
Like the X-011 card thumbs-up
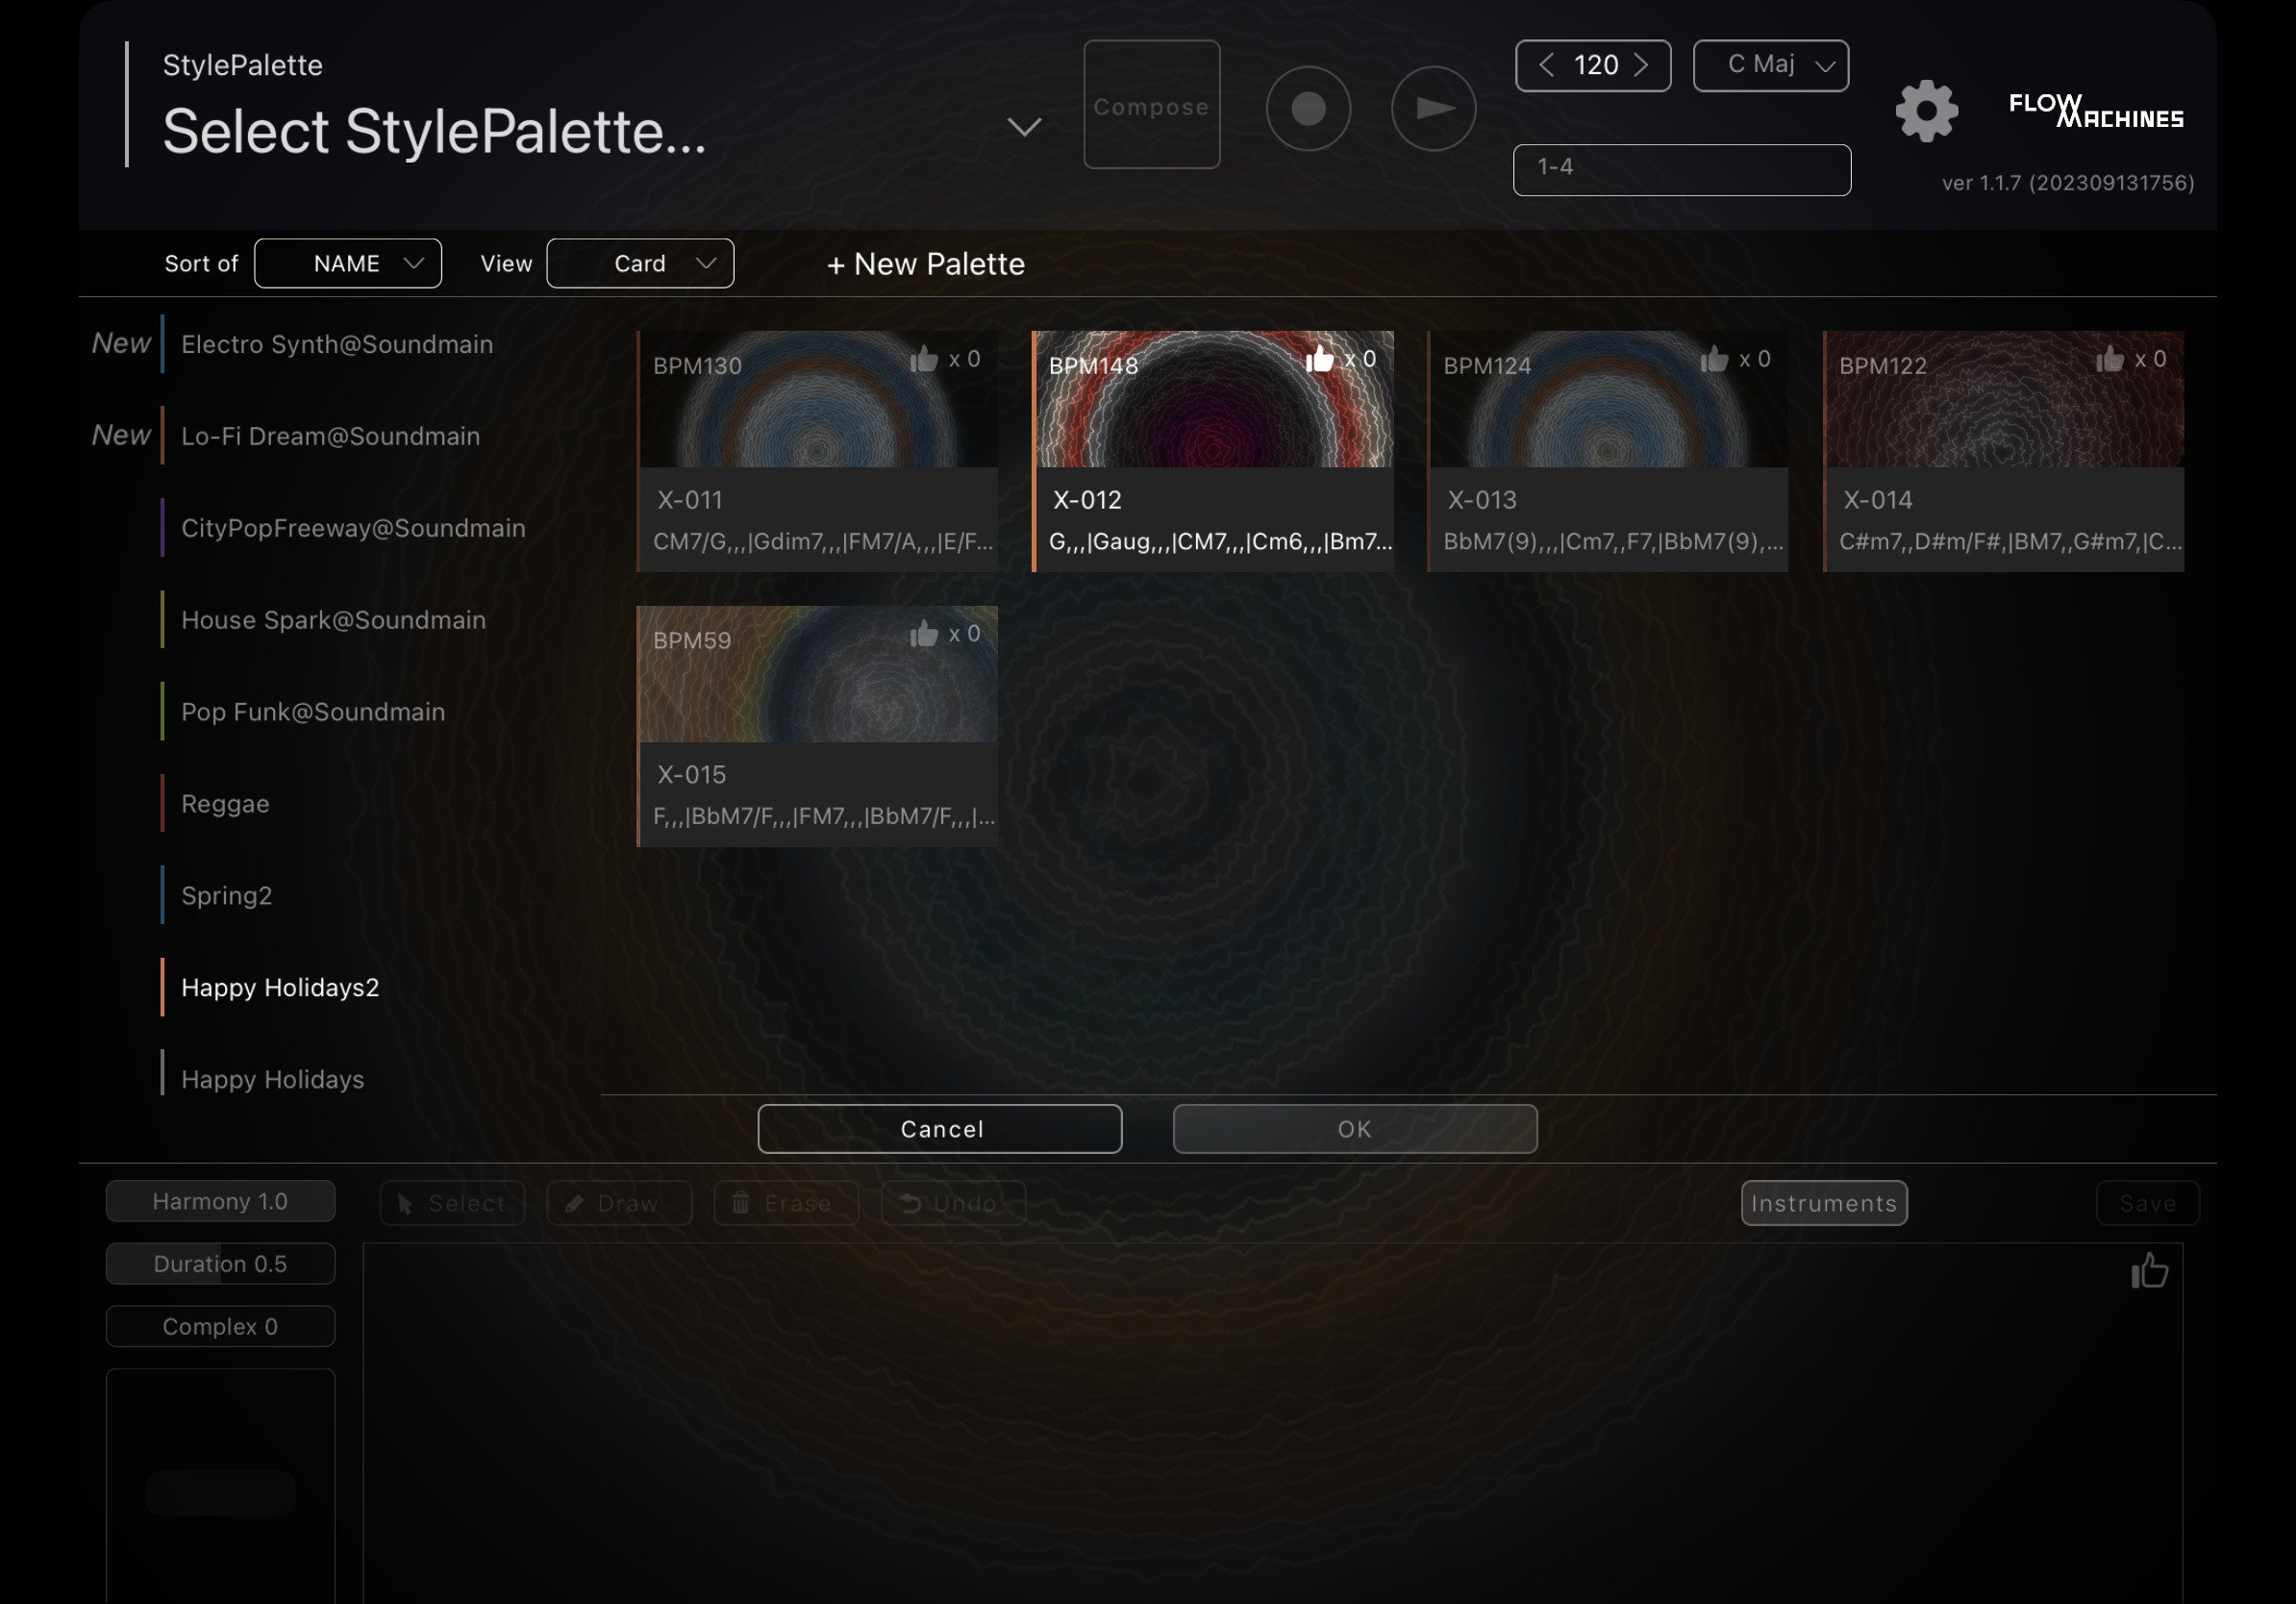[x=924, y=359]
